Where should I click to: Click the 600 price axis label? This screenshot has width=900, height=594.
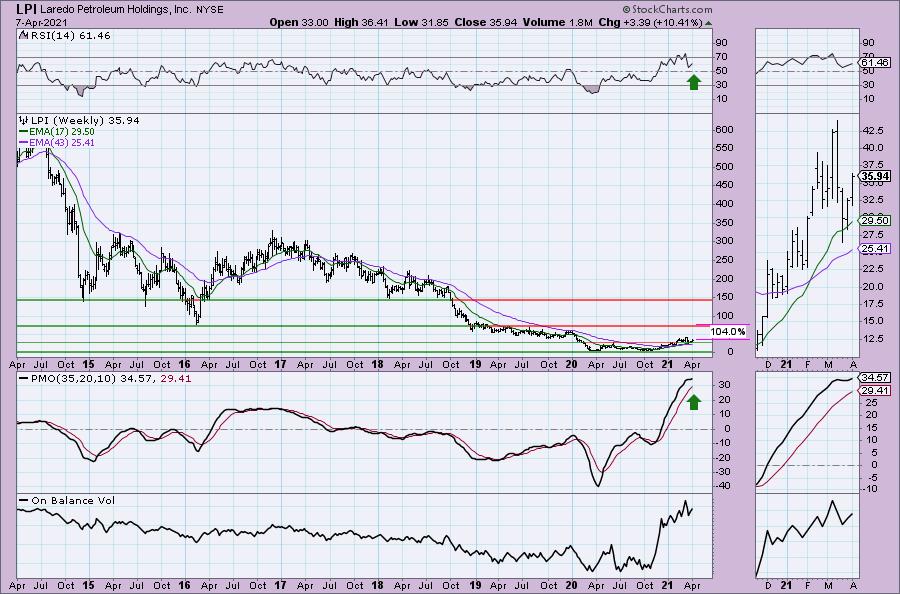[725, 130]
